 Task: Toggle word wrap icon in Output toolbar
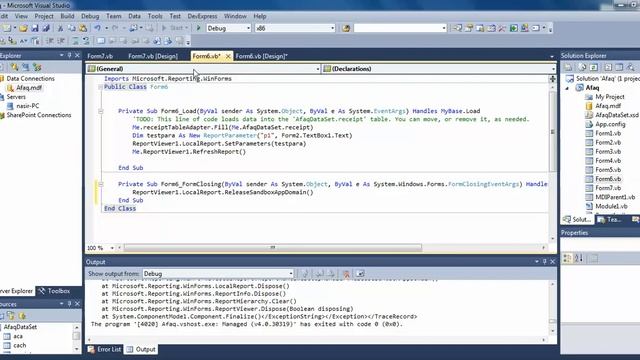[360, 274]
